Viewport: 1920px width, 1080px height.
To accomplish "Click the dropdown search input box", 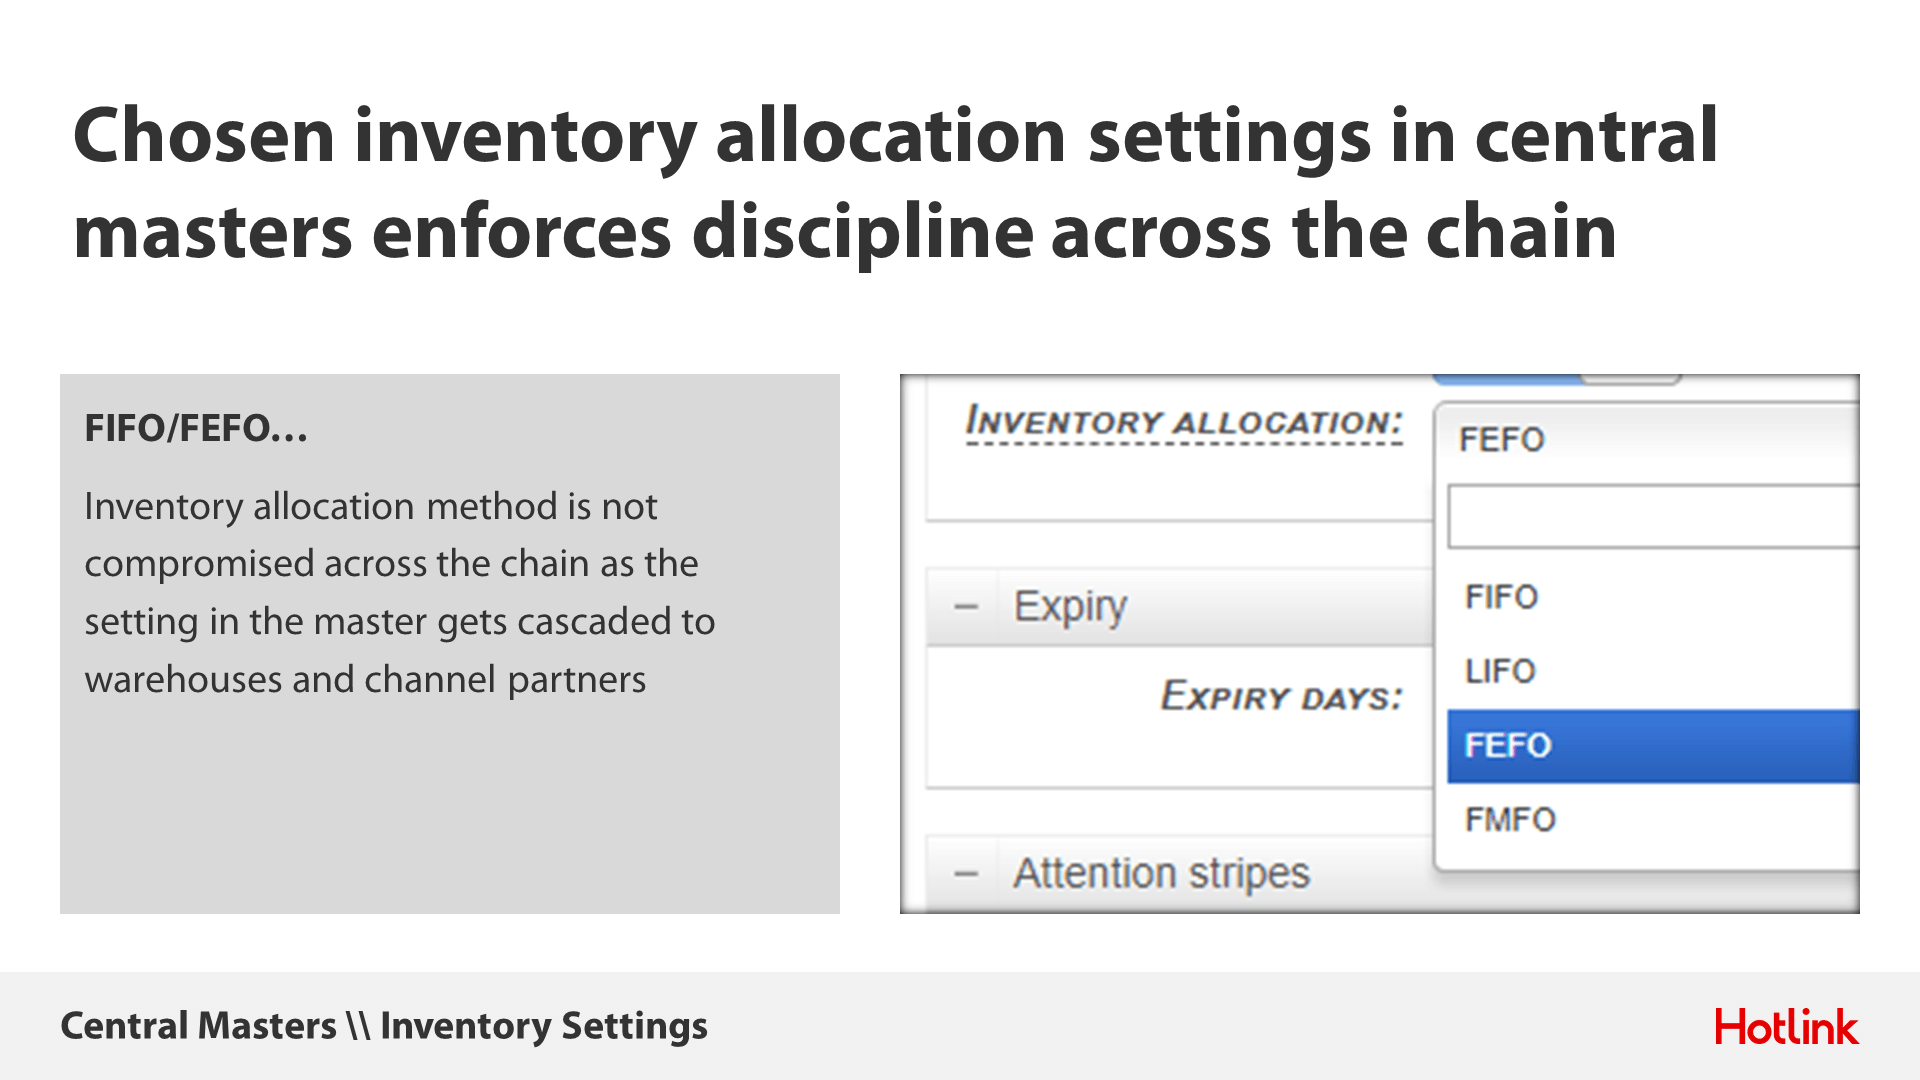I will click(x=1653, y=517).
